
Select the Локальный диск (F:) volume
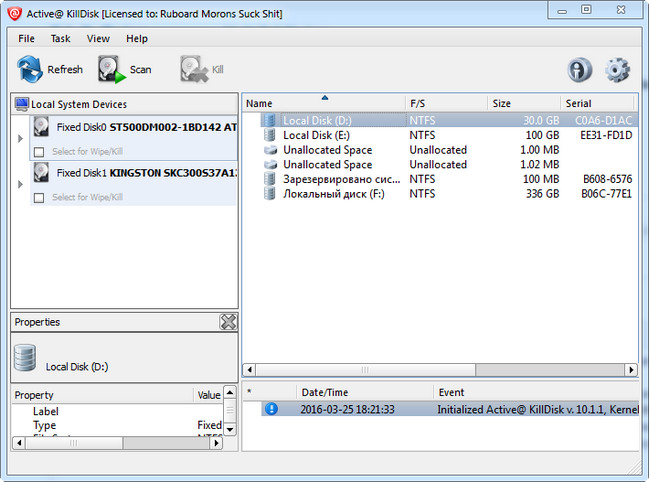(332, 193)
